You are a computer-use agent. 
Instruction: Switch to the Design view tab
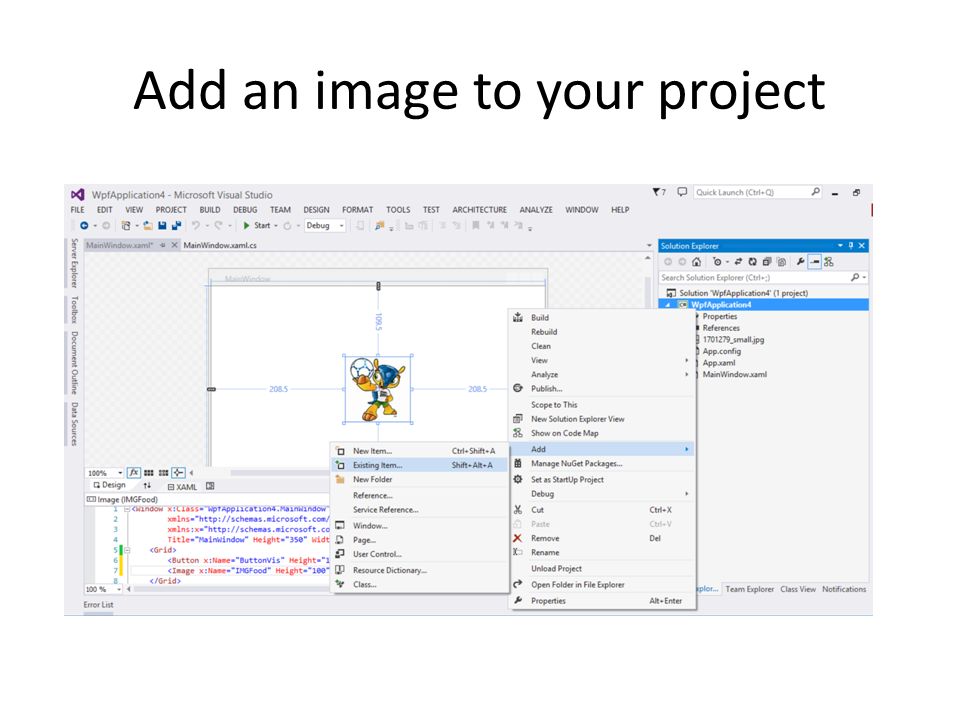(x=110, y=485)
